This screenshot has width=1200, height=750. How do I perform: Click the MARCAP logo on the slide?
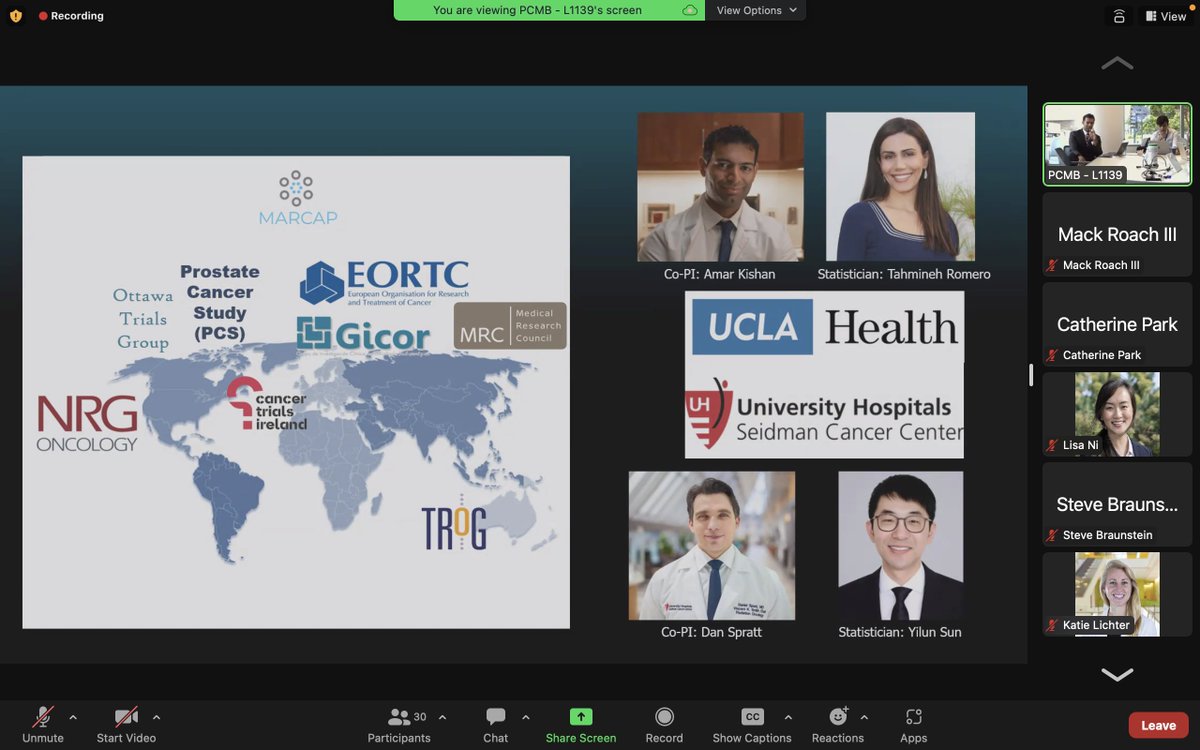coord(297,198)
